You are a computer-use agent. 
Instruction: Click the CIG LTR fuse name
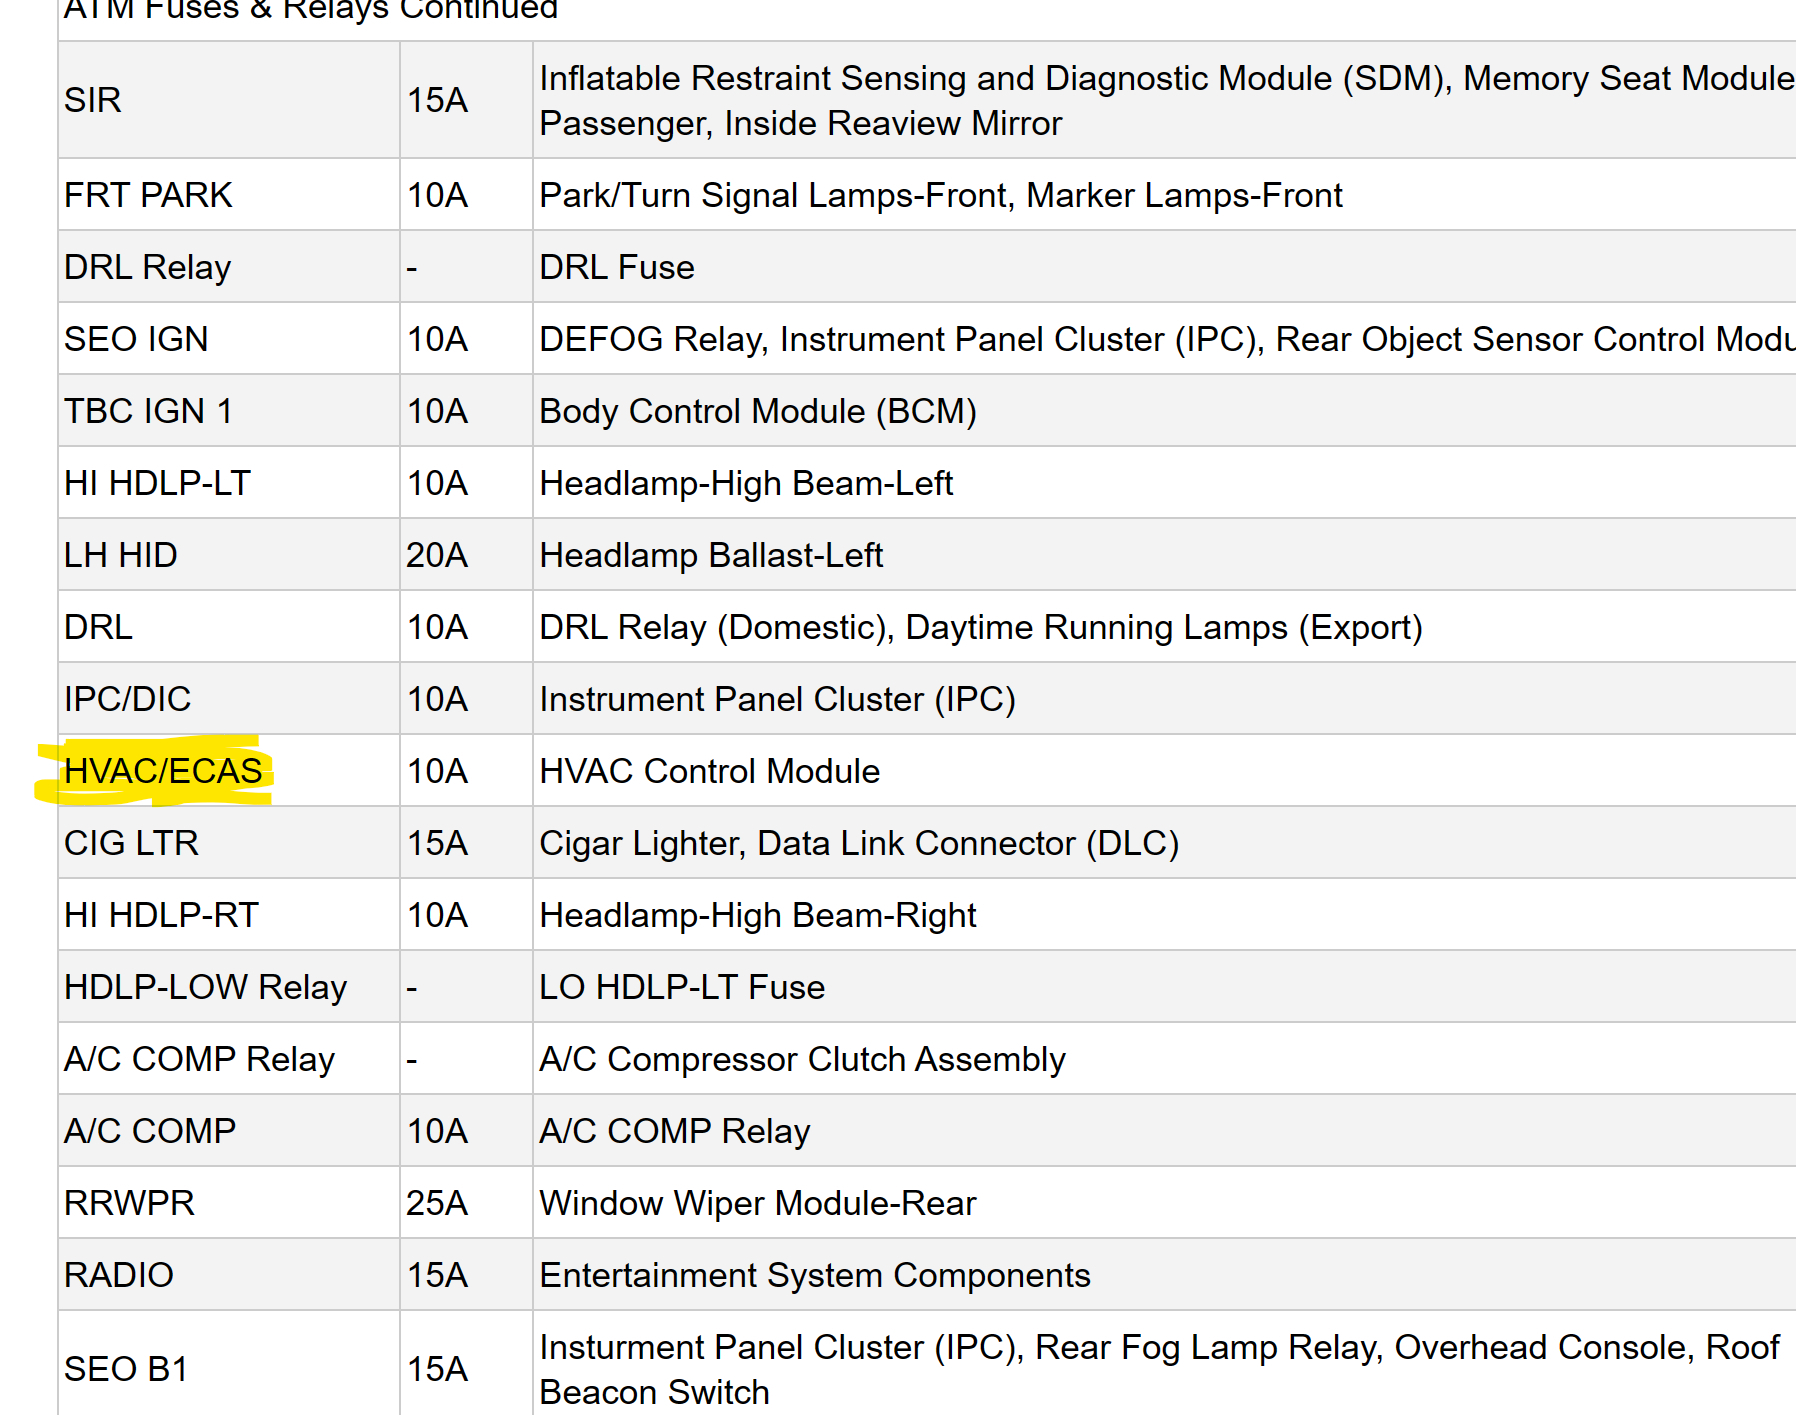coord(131,843)
